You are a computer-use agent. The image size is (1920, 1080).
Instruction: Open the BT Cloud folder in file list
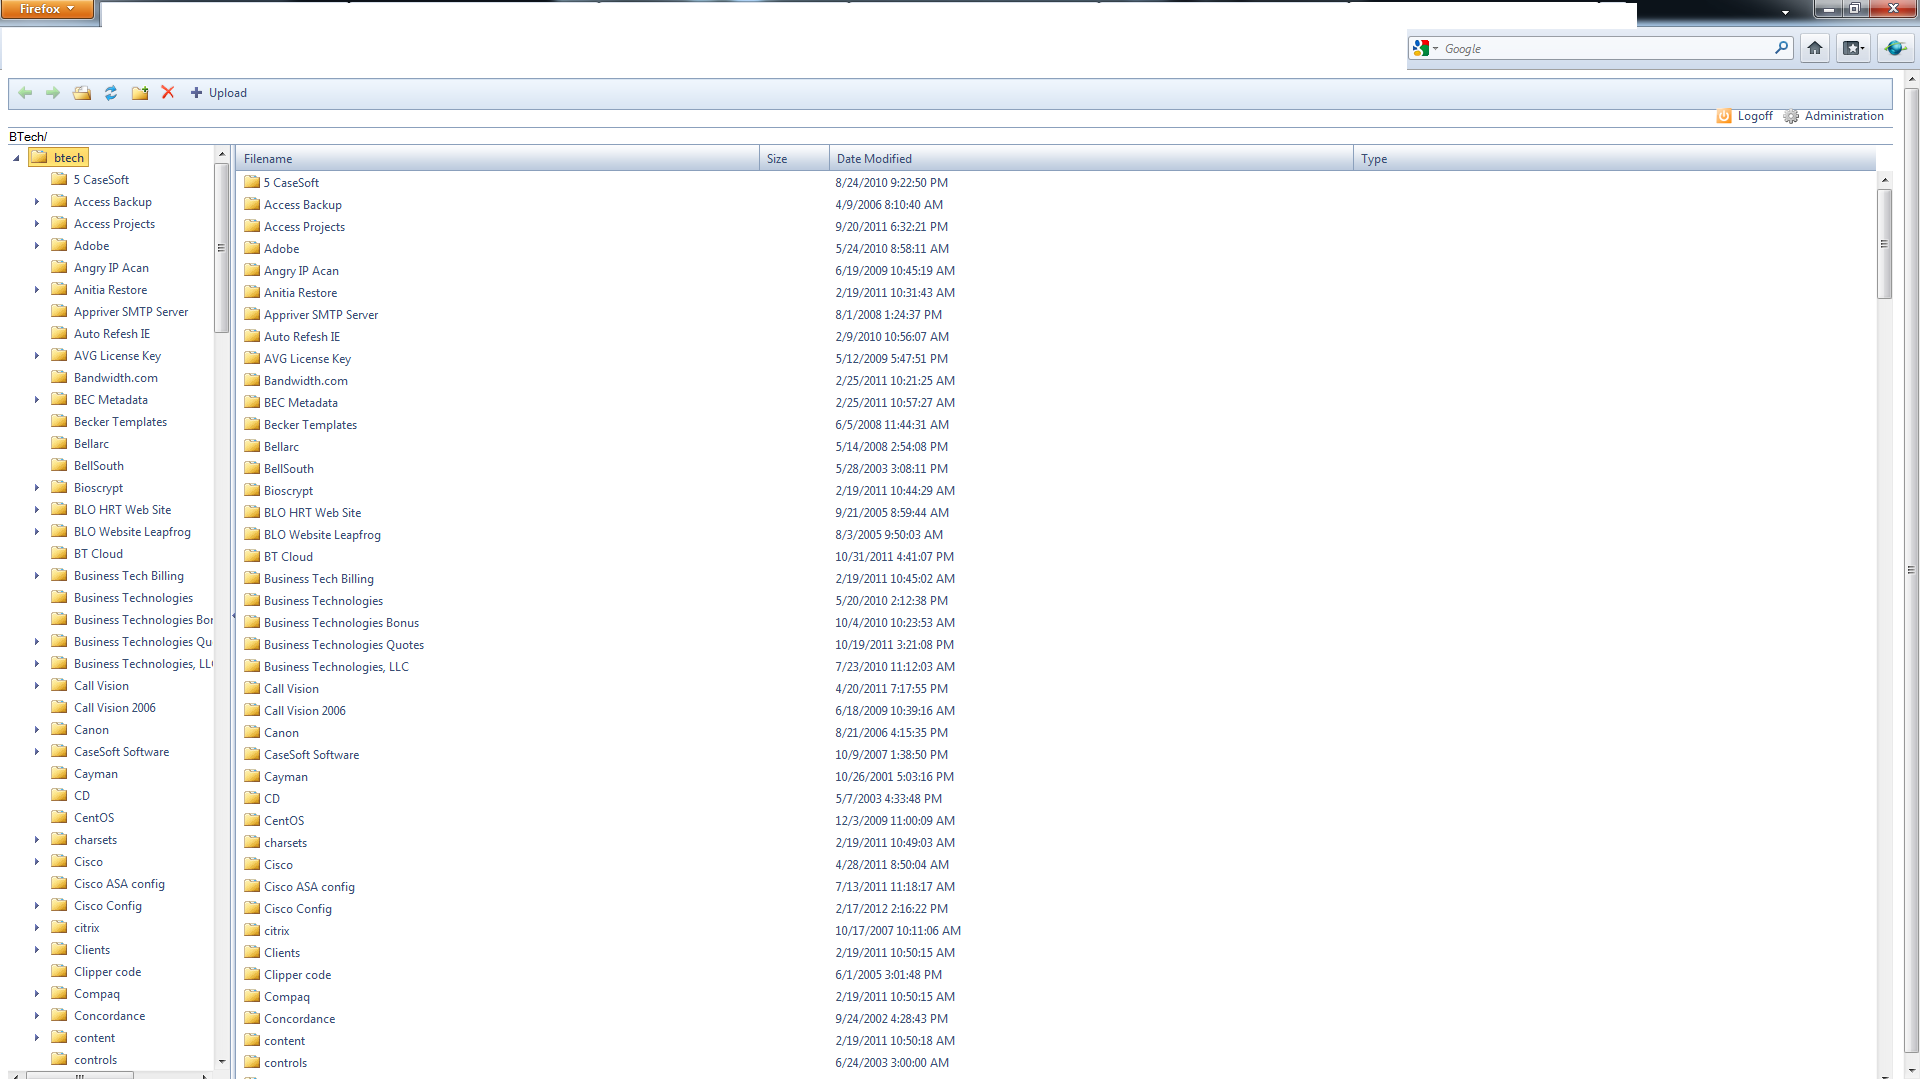[288, 557]
